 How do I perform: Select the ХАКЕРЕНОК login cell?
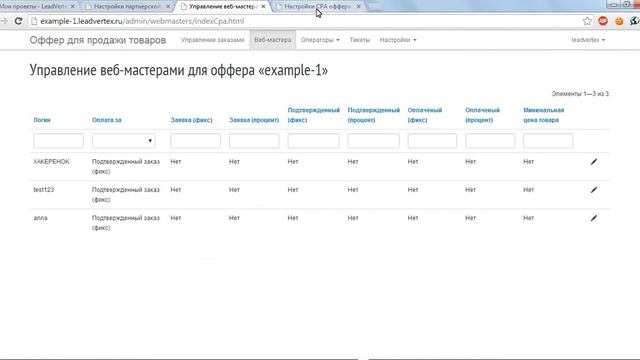(x=51, y=162)
